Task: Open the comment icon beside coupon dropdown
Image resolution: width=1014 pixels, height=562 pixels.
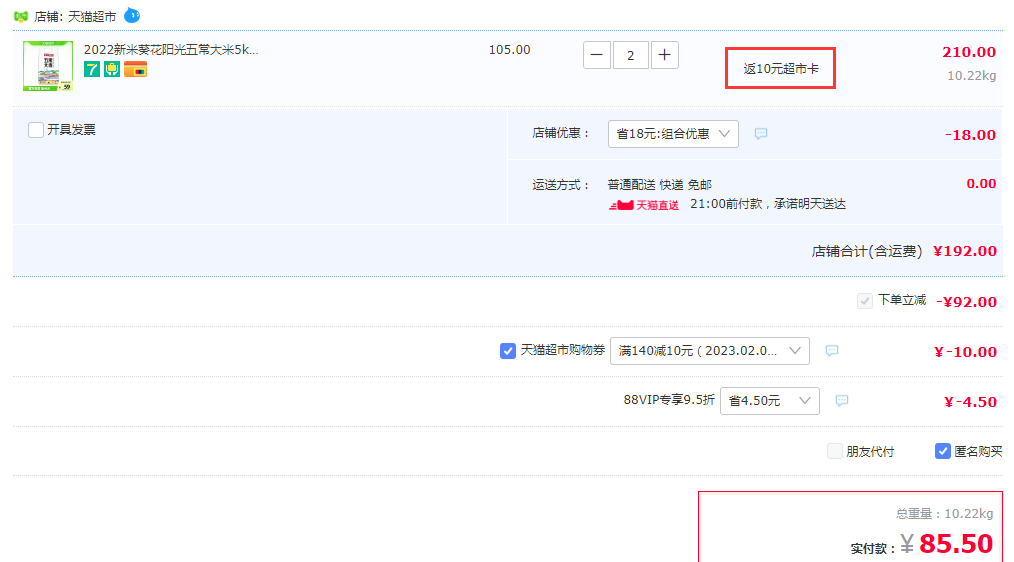Action: (x=832, y=351)
